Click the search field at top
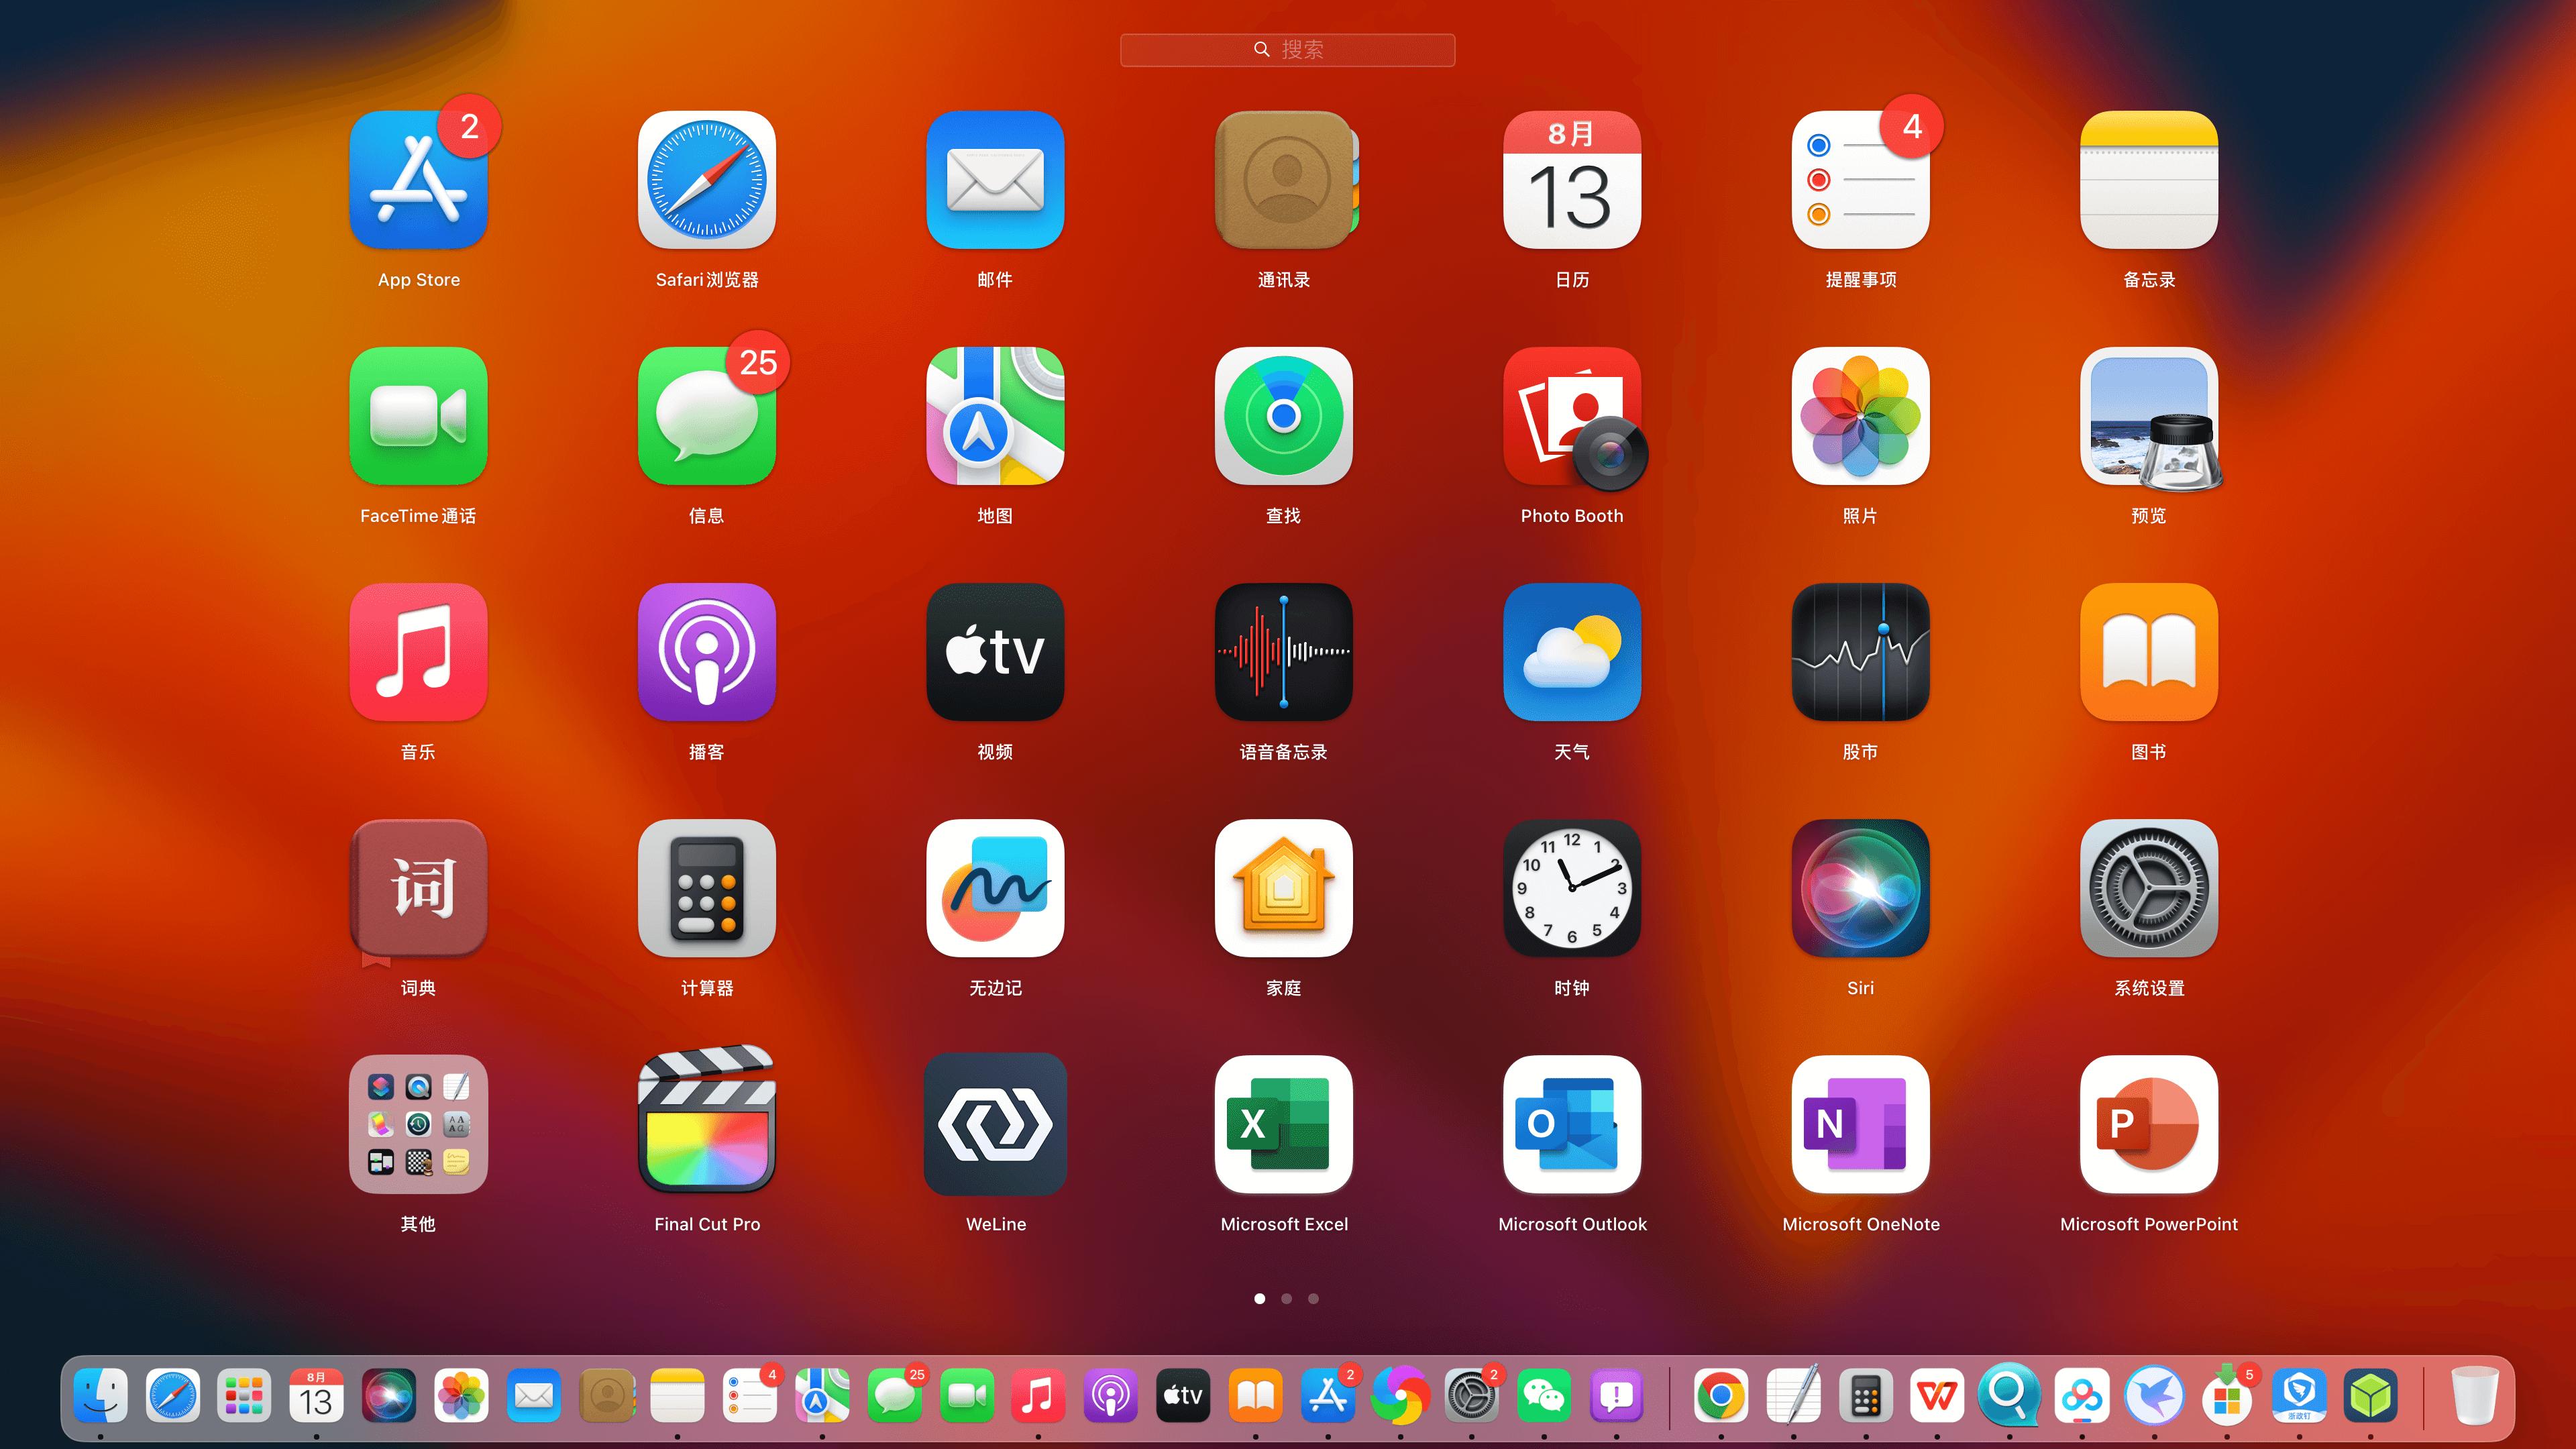Viewport: 2576px width, 1449px height. [1288, 48]
